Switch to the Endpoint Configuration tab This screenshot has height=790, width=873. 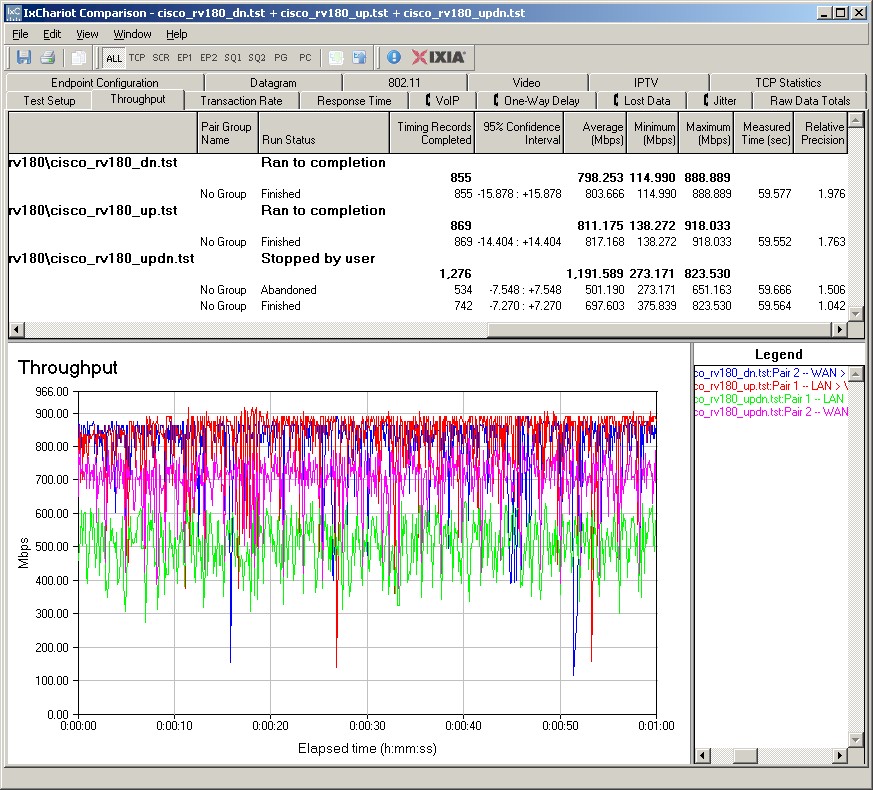click(105, 82)
